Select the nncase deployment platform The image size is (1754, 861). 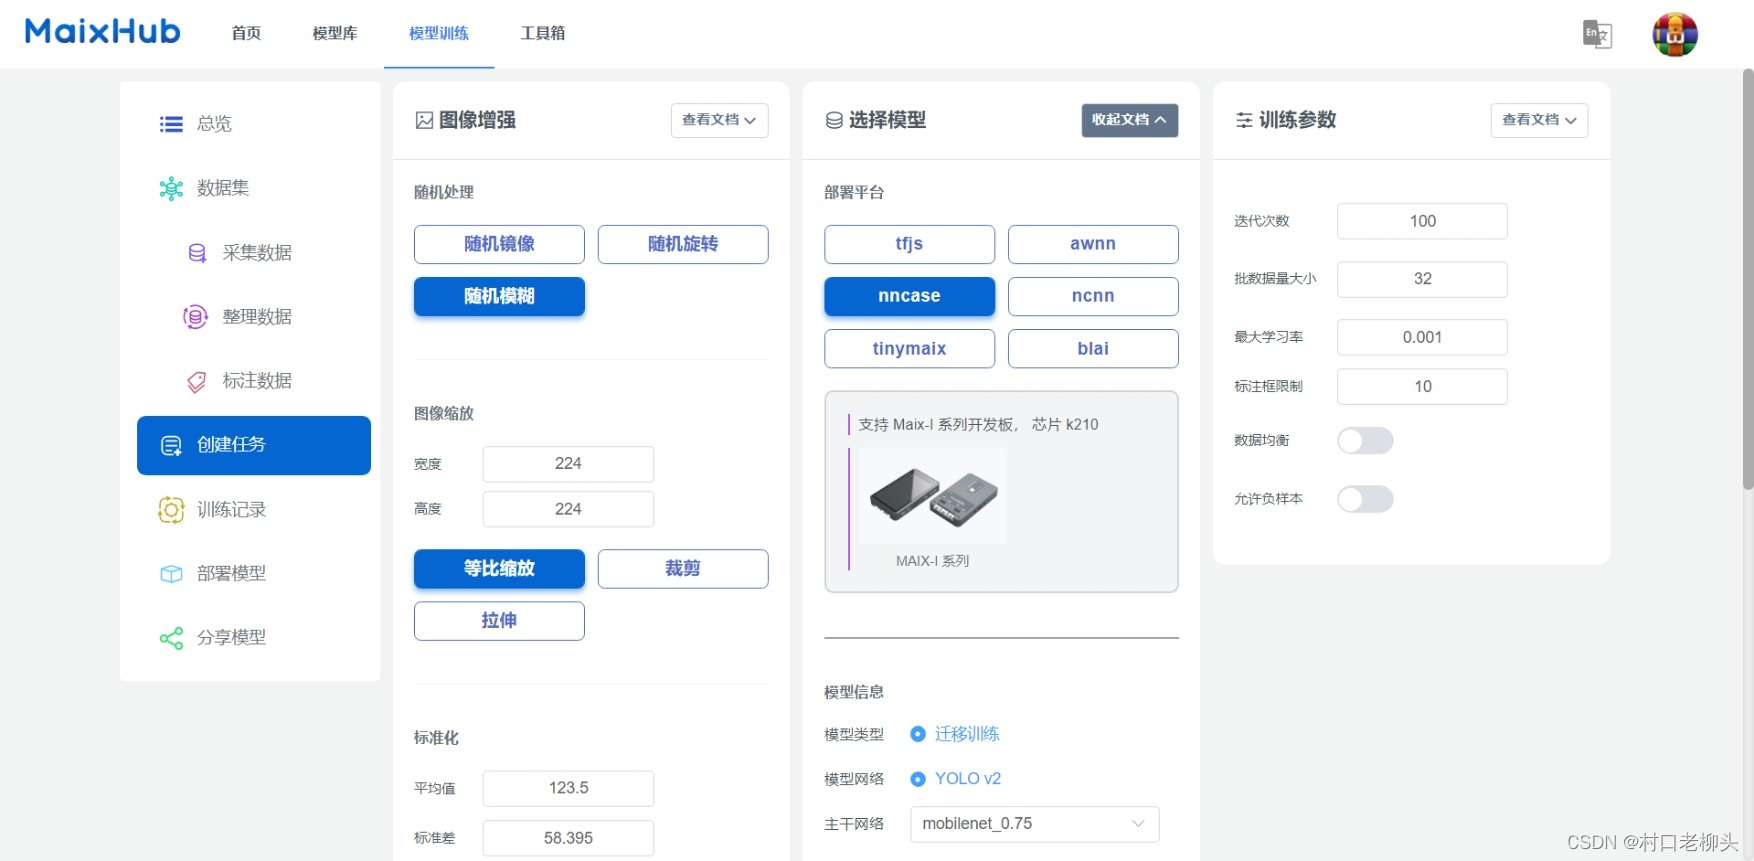point(909,297)
